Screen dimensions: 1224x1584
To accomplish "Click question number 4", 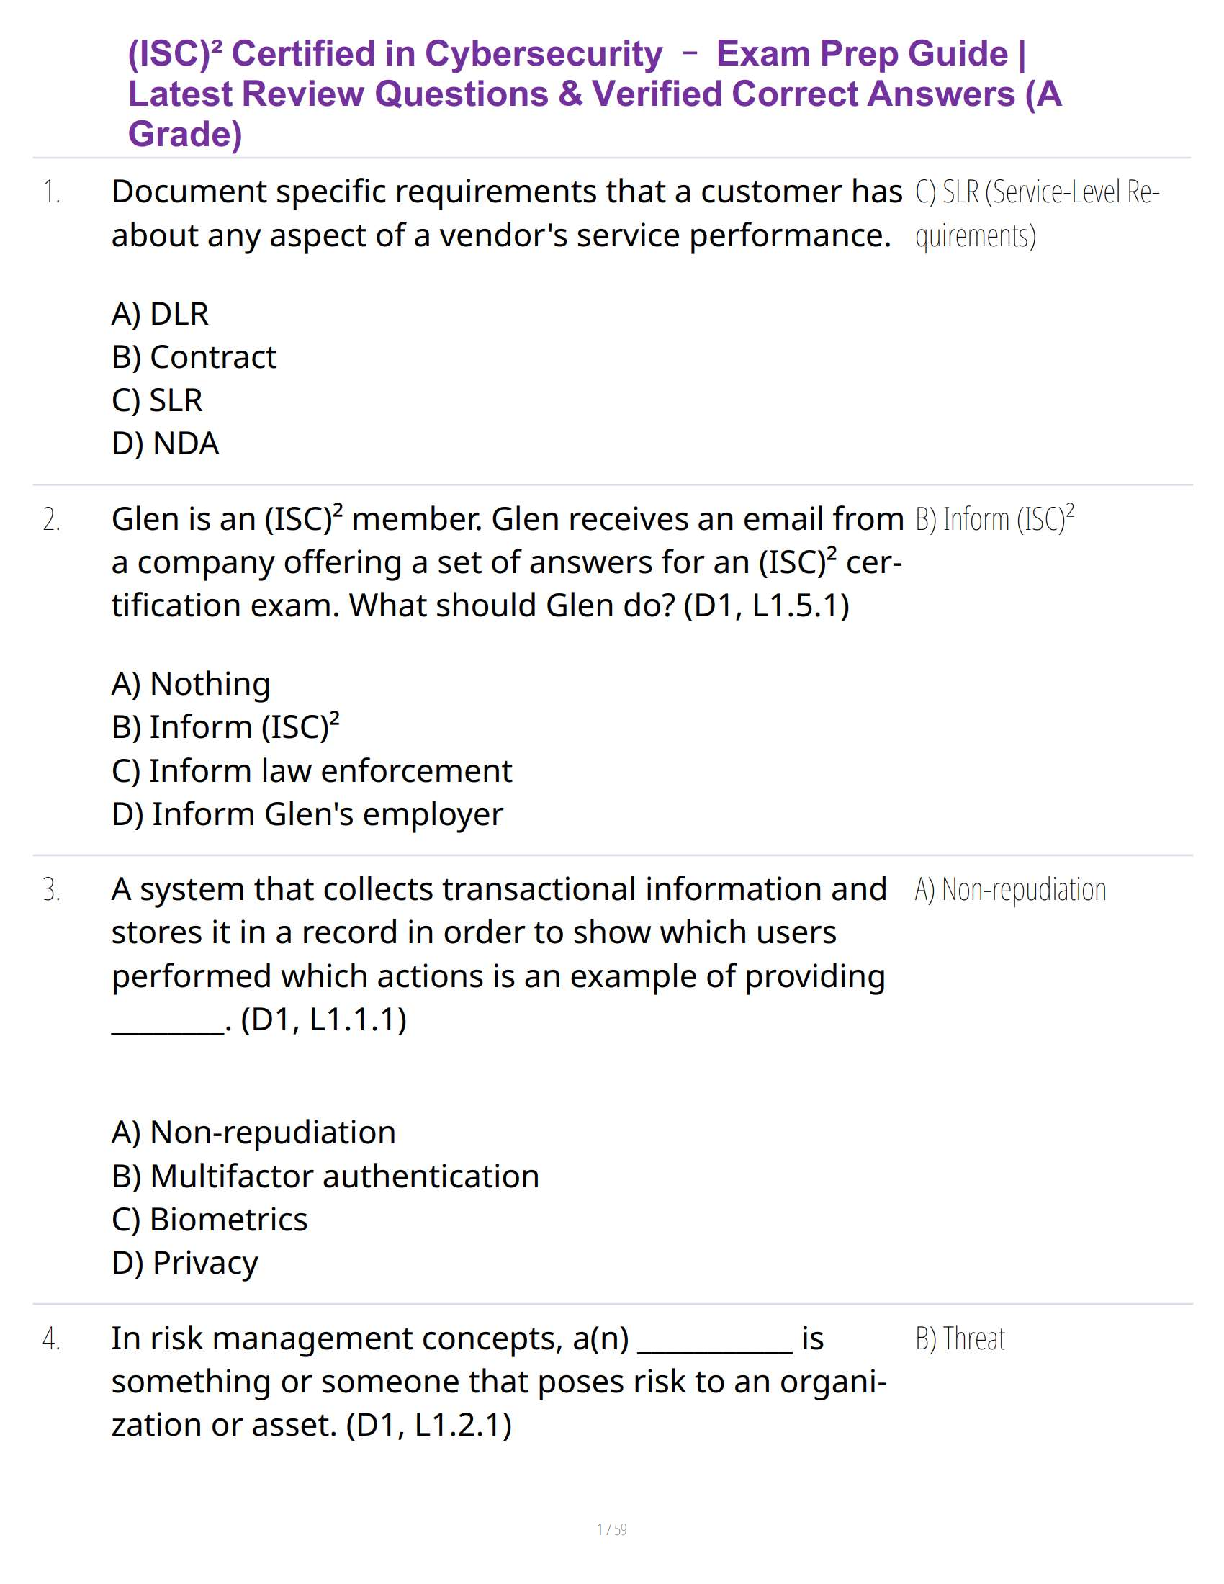I will click(x=51, y=1338).
